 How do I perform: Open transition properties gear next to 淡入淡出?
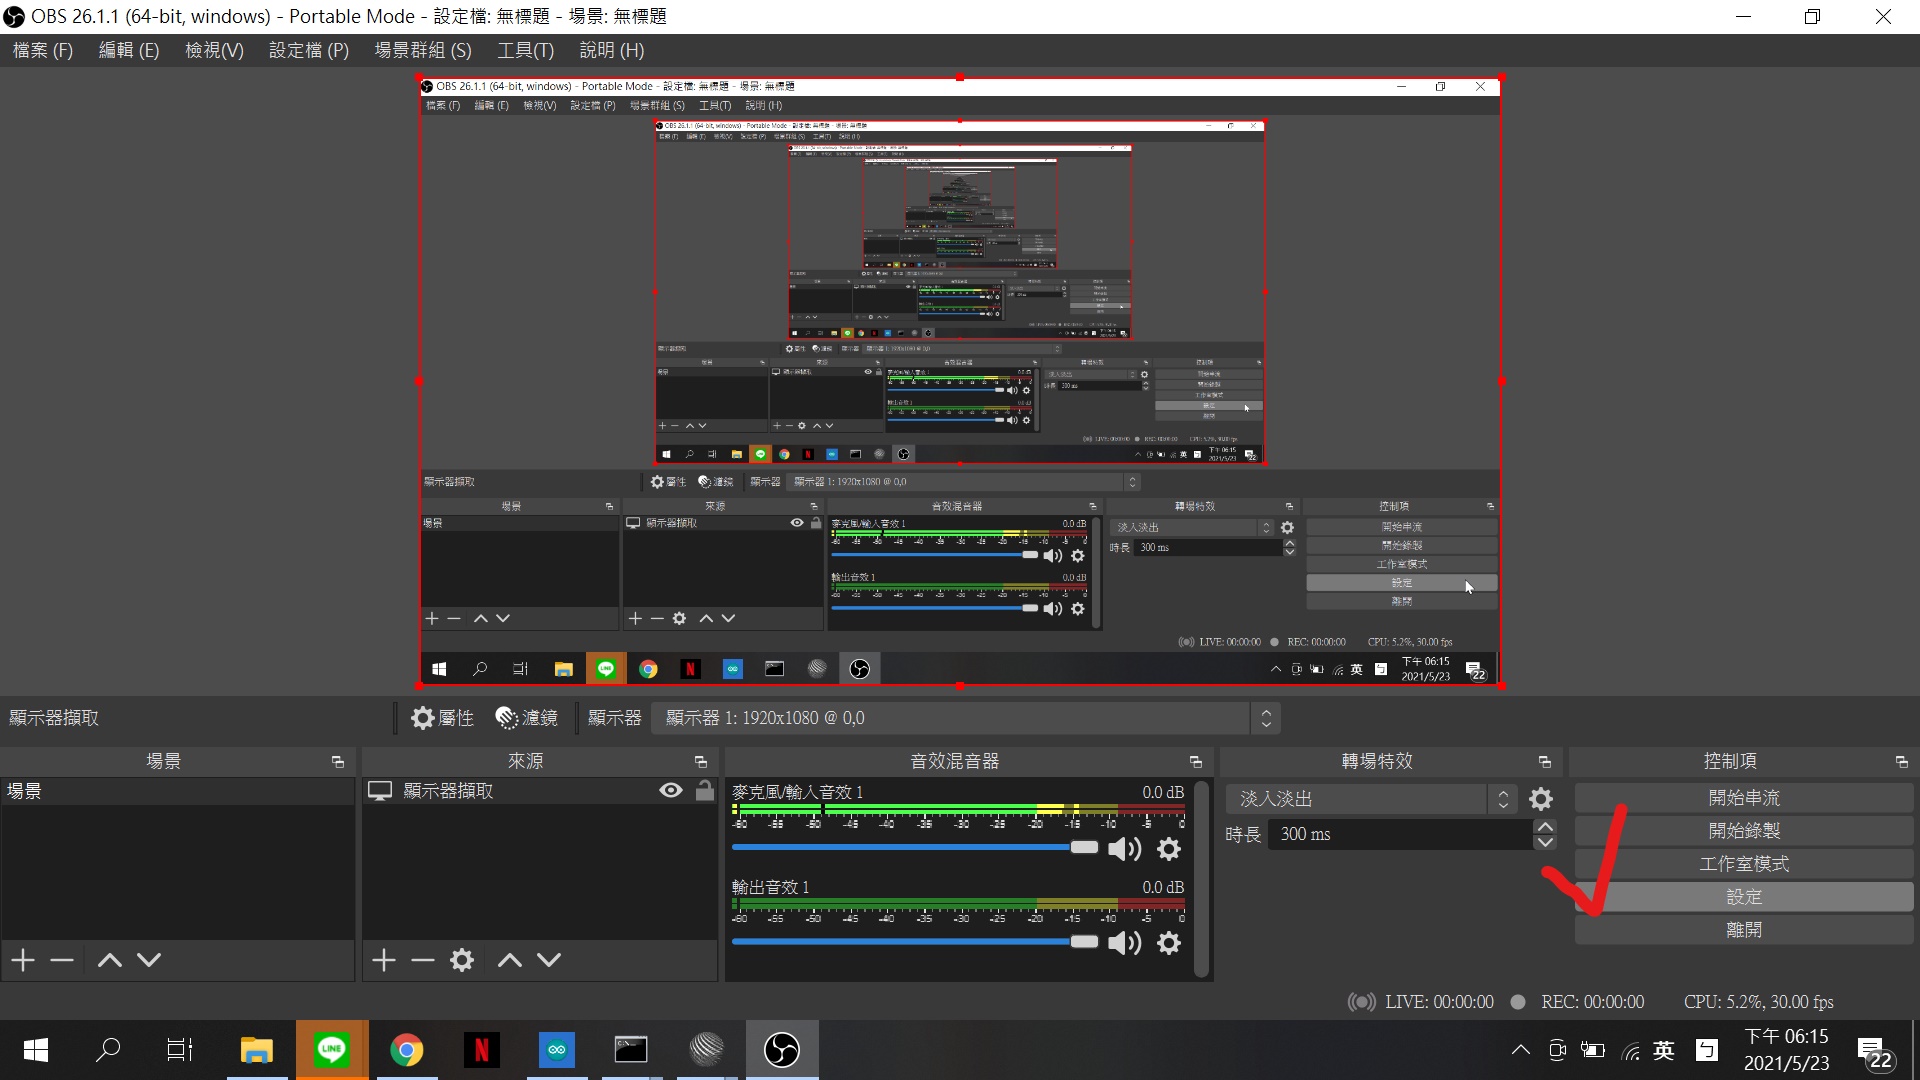pyautogui.click(x=1541, y=799)
